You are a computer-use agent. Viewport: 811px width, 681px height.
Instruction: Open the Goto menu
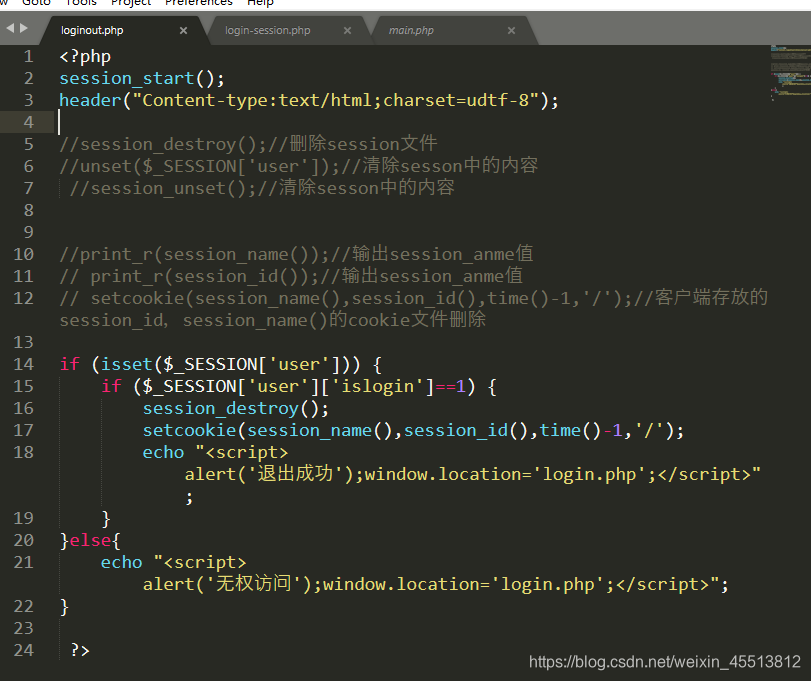[x=36, y=3]
